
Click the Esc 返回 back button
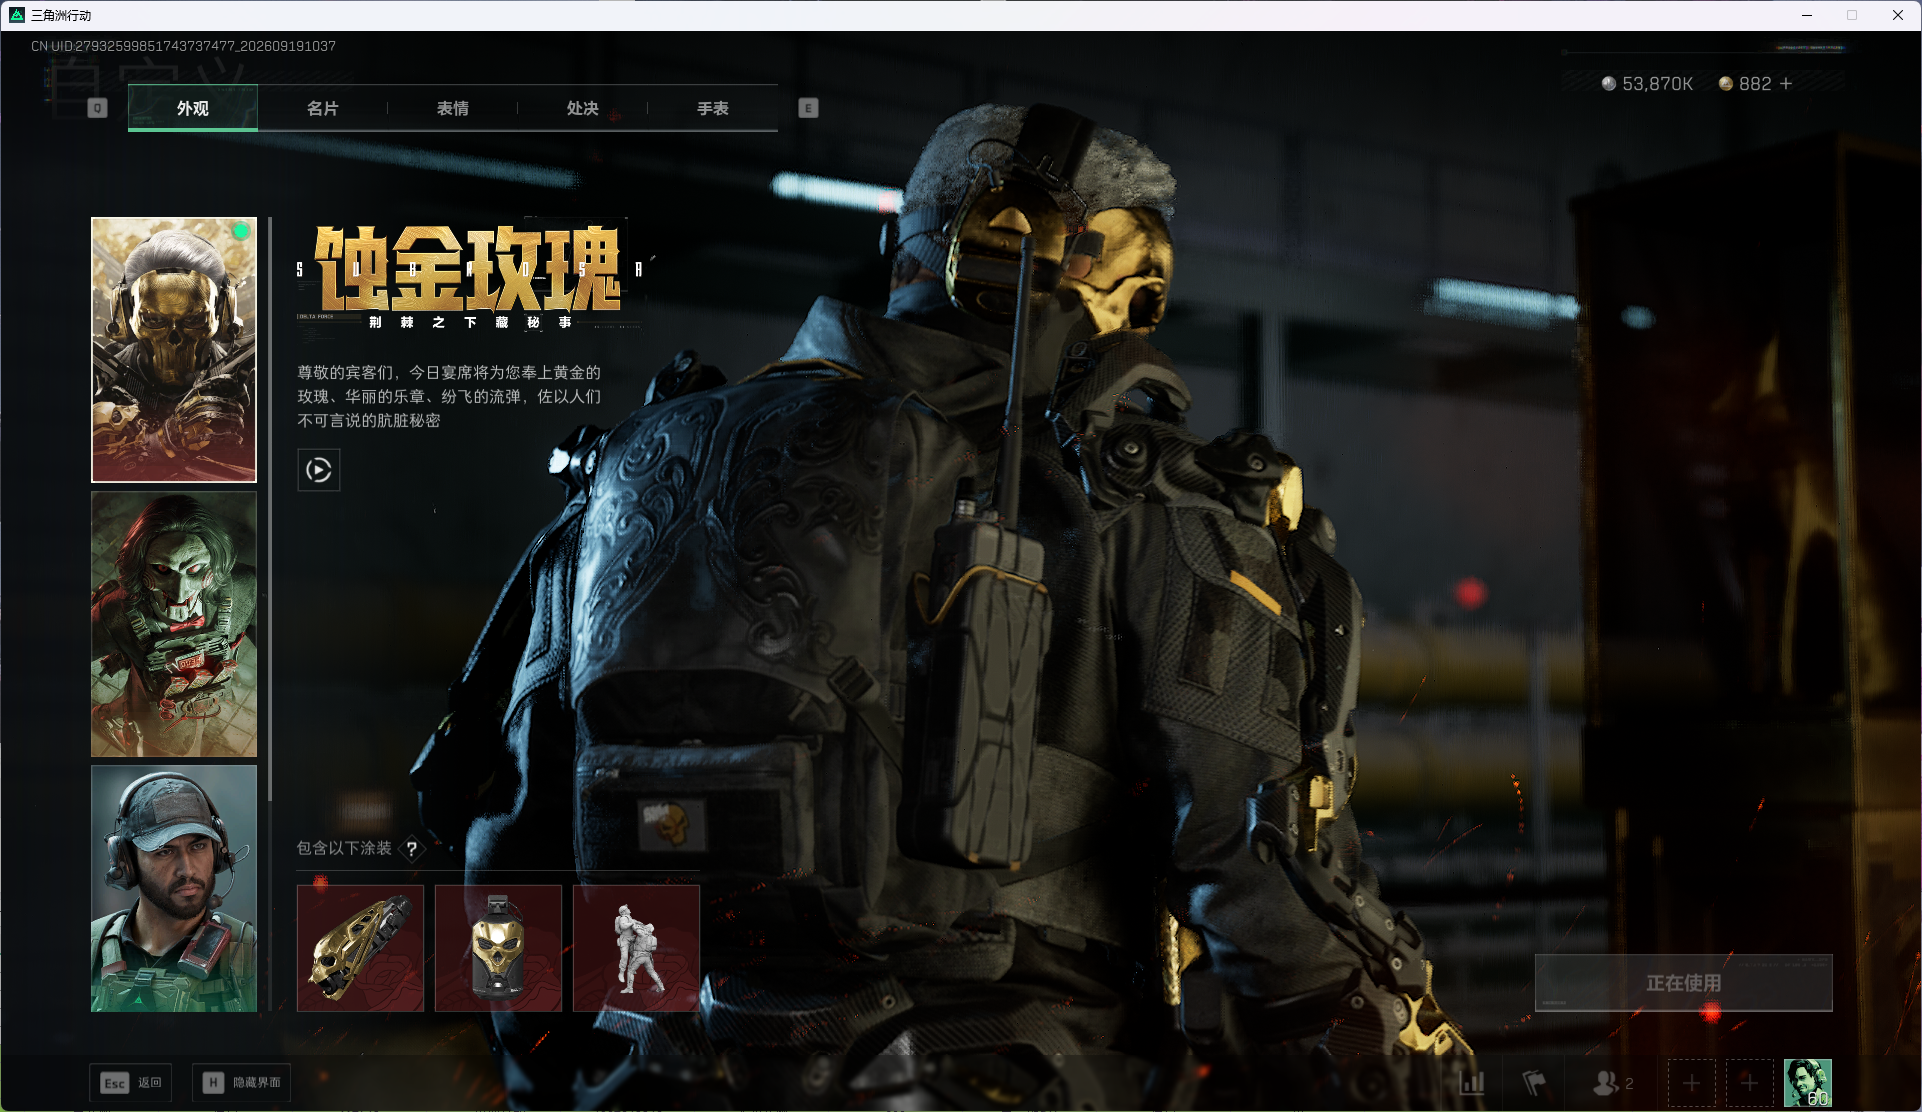point(131,1083)
